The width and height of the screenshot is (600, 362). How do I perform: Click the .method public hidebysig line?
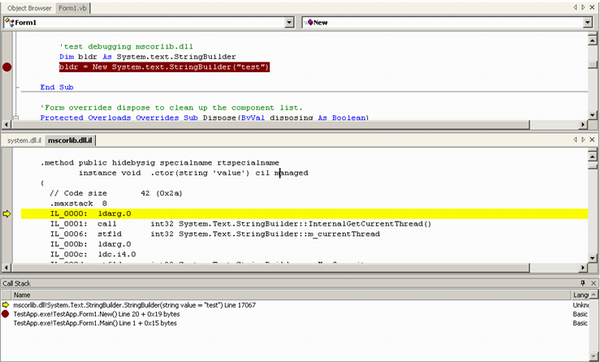(x=160, y=163)
